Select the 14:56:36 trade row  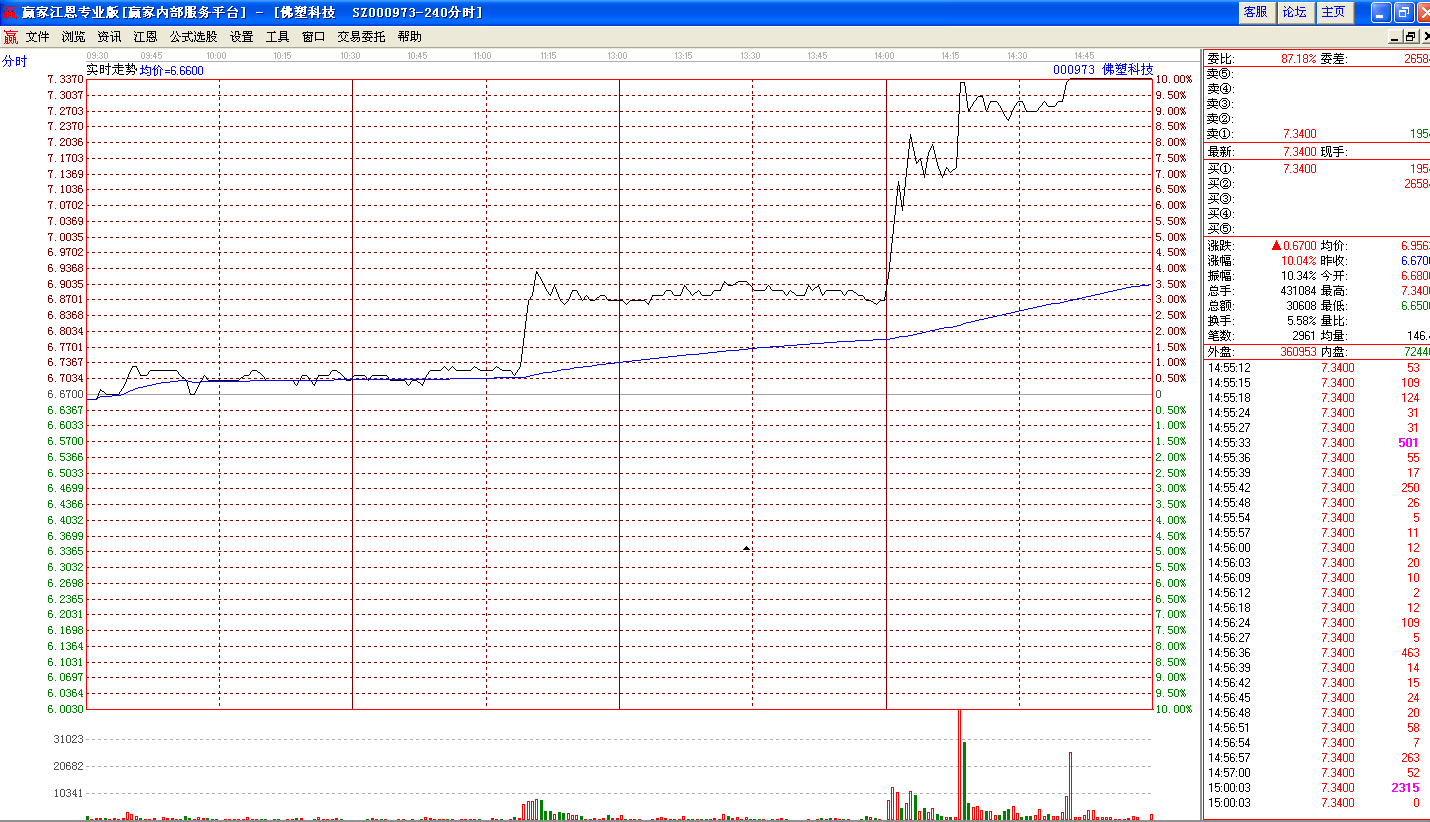click(1316, 653)
